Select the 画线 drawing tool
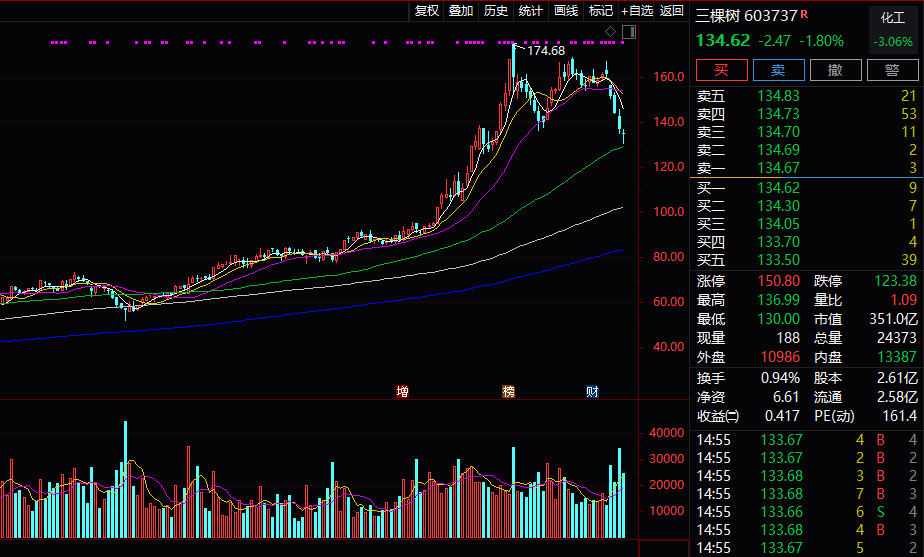The width and height of the screenshot is (924, 557). click(566, 11)
